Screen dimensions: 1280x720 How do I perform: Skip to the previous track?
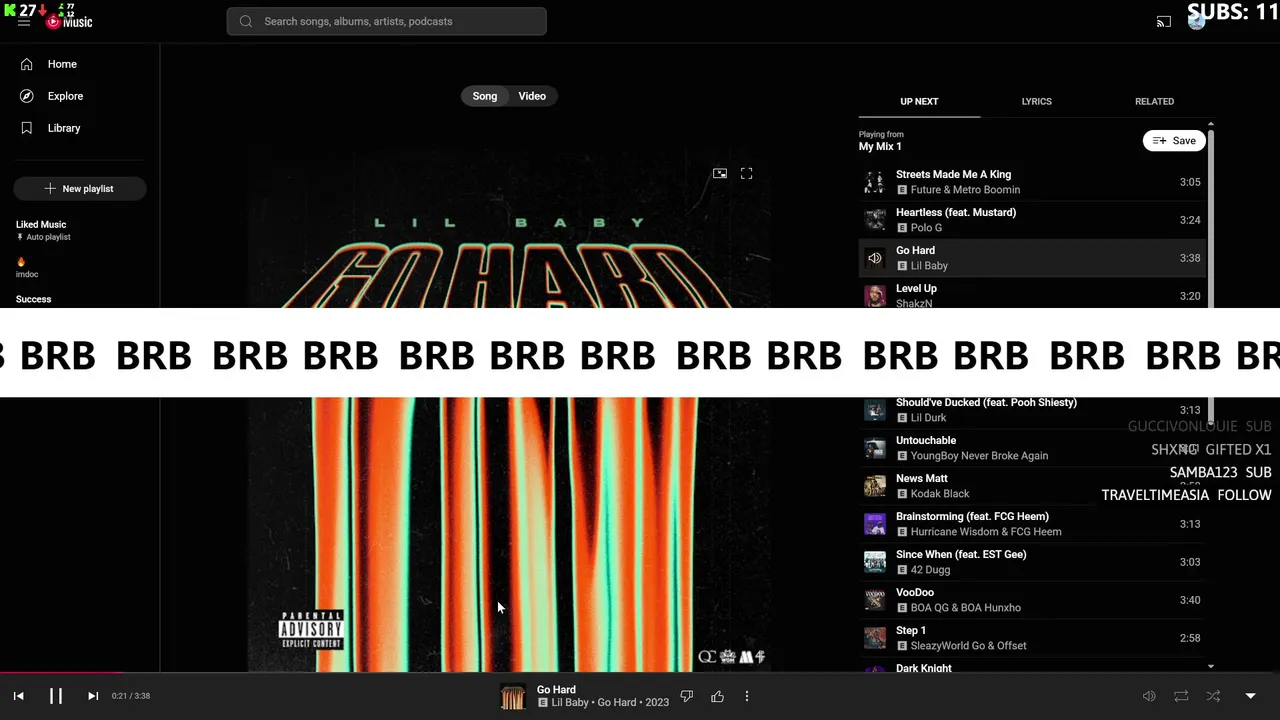(x=18, y=696)
